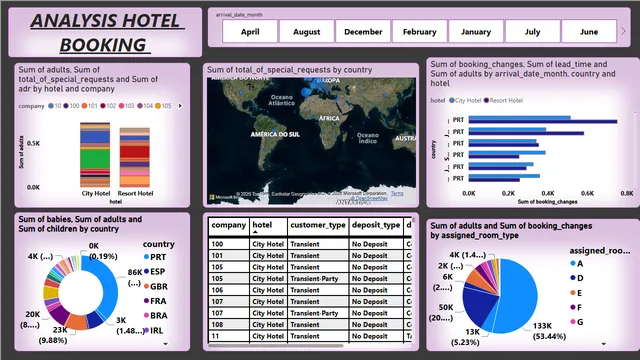This screenshot has height=360, width=640.
Task: Show more months with slicer right arrow
Action: 623,31
